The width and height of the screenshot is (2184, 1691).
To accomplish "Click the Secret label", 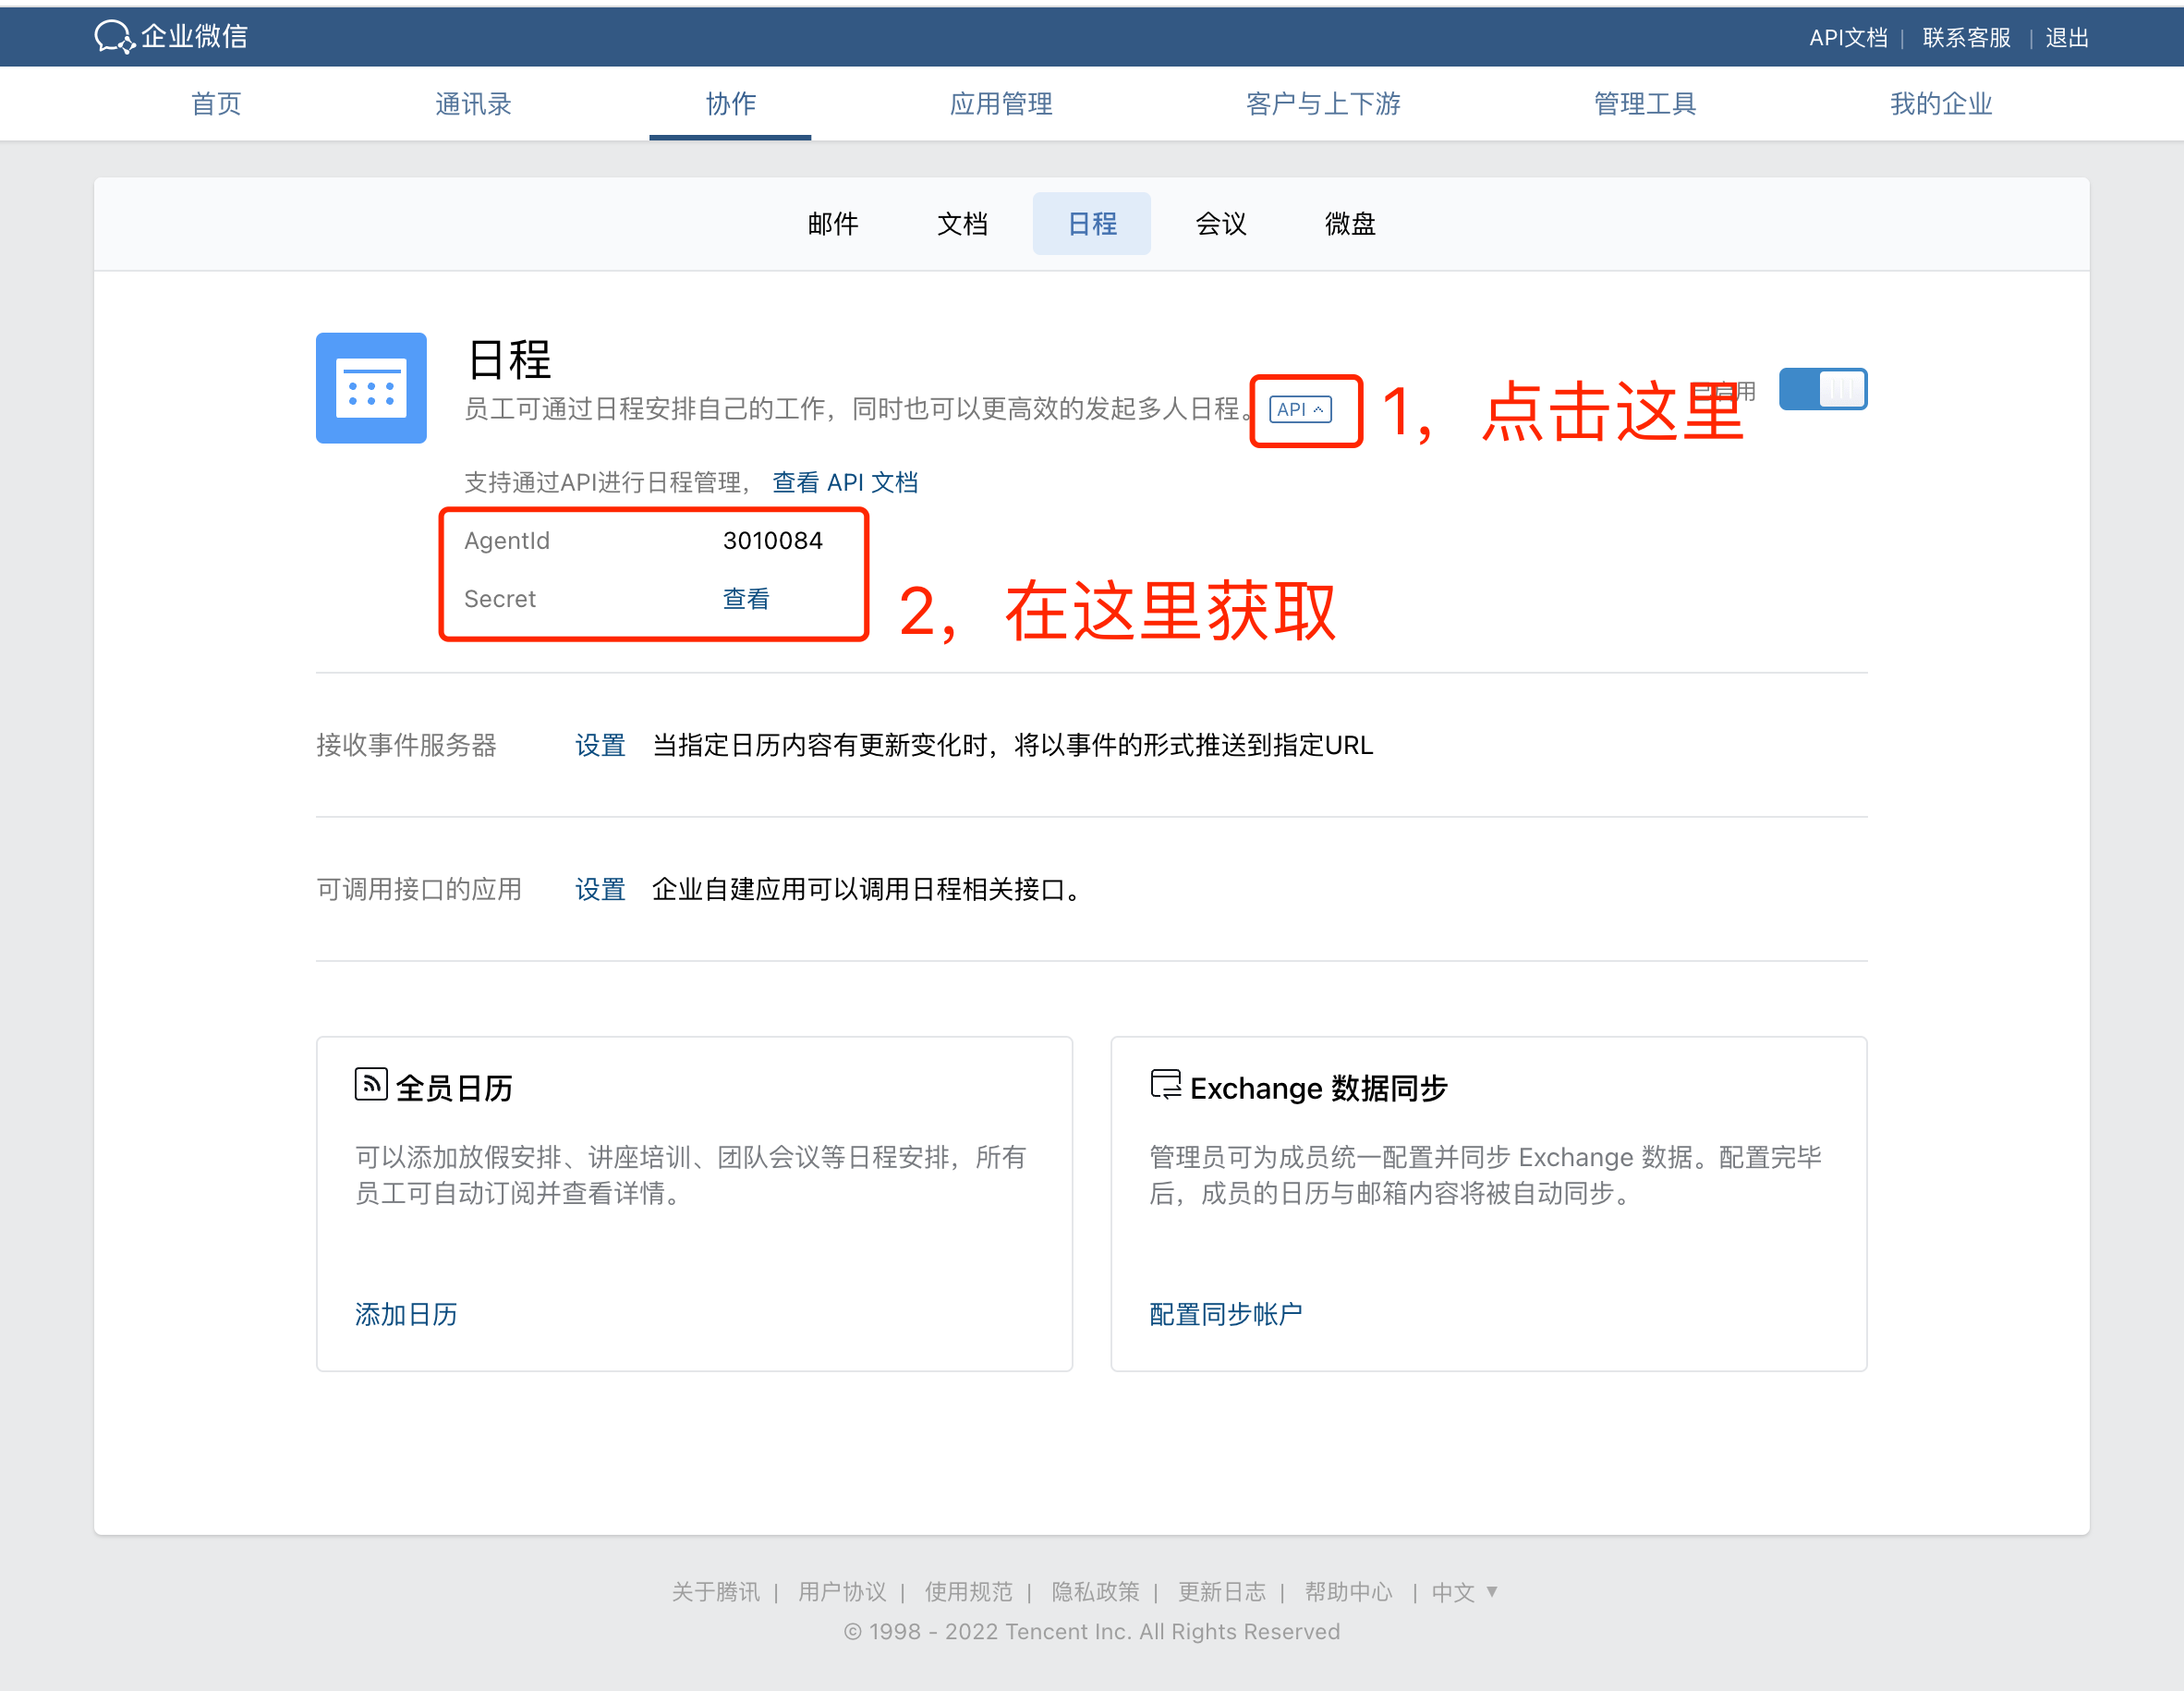I will pyautogui.click(x=500, y=599).
